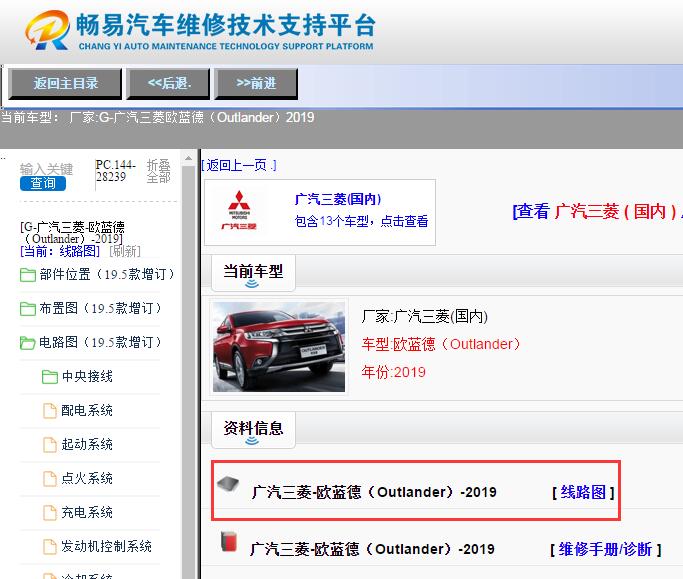Click the PC.144-28239 text

[x=115, y=171]
